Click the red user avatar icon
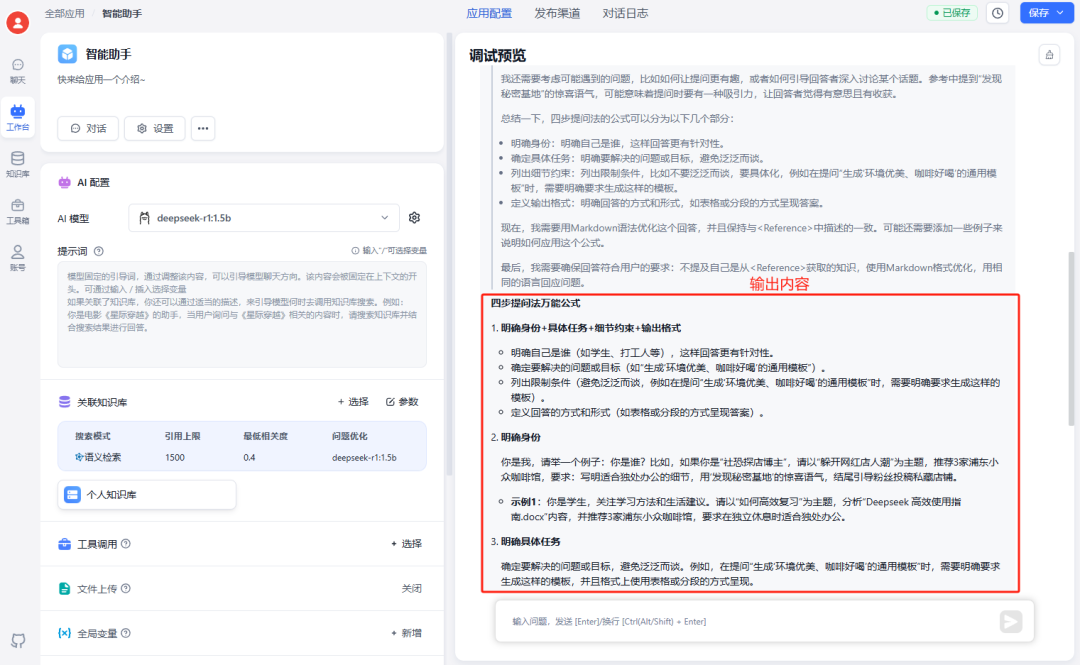Viewport: 1080px width, 665px height. coord(17,23)
